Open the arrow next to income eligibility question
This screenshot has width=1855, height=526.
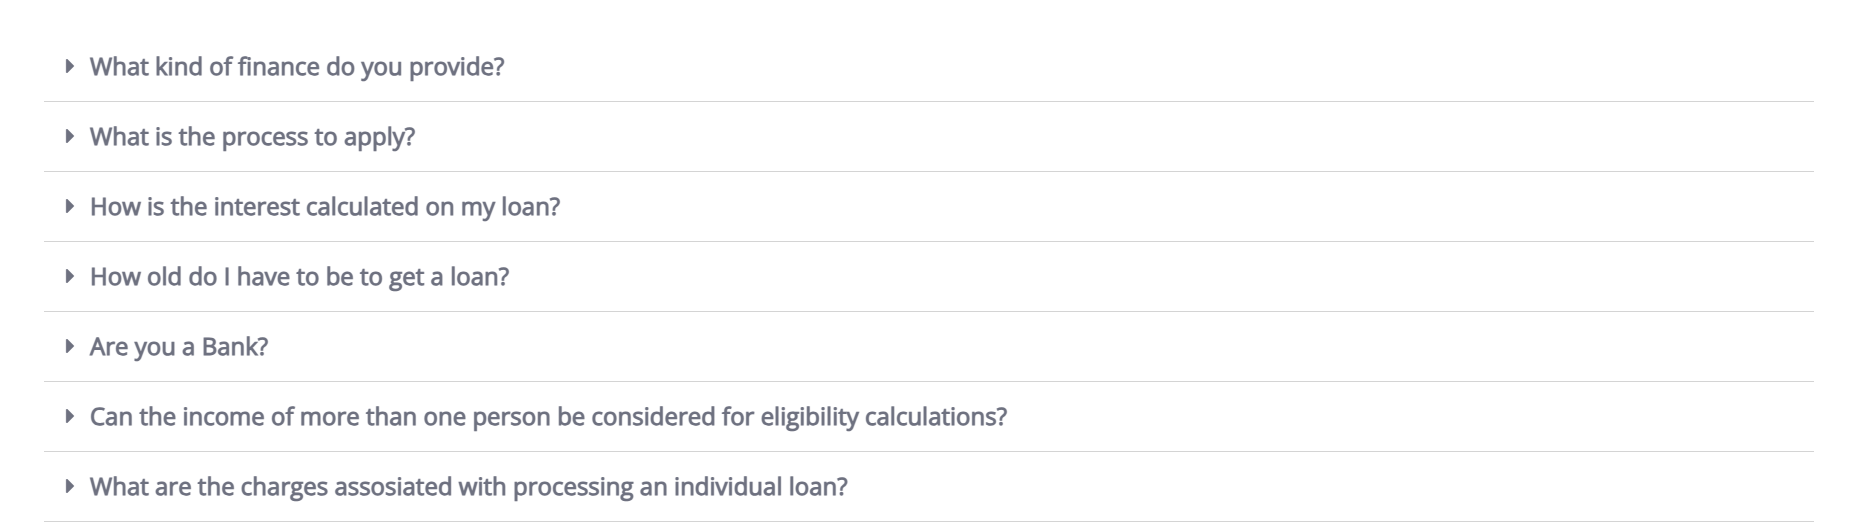(69, 416)
